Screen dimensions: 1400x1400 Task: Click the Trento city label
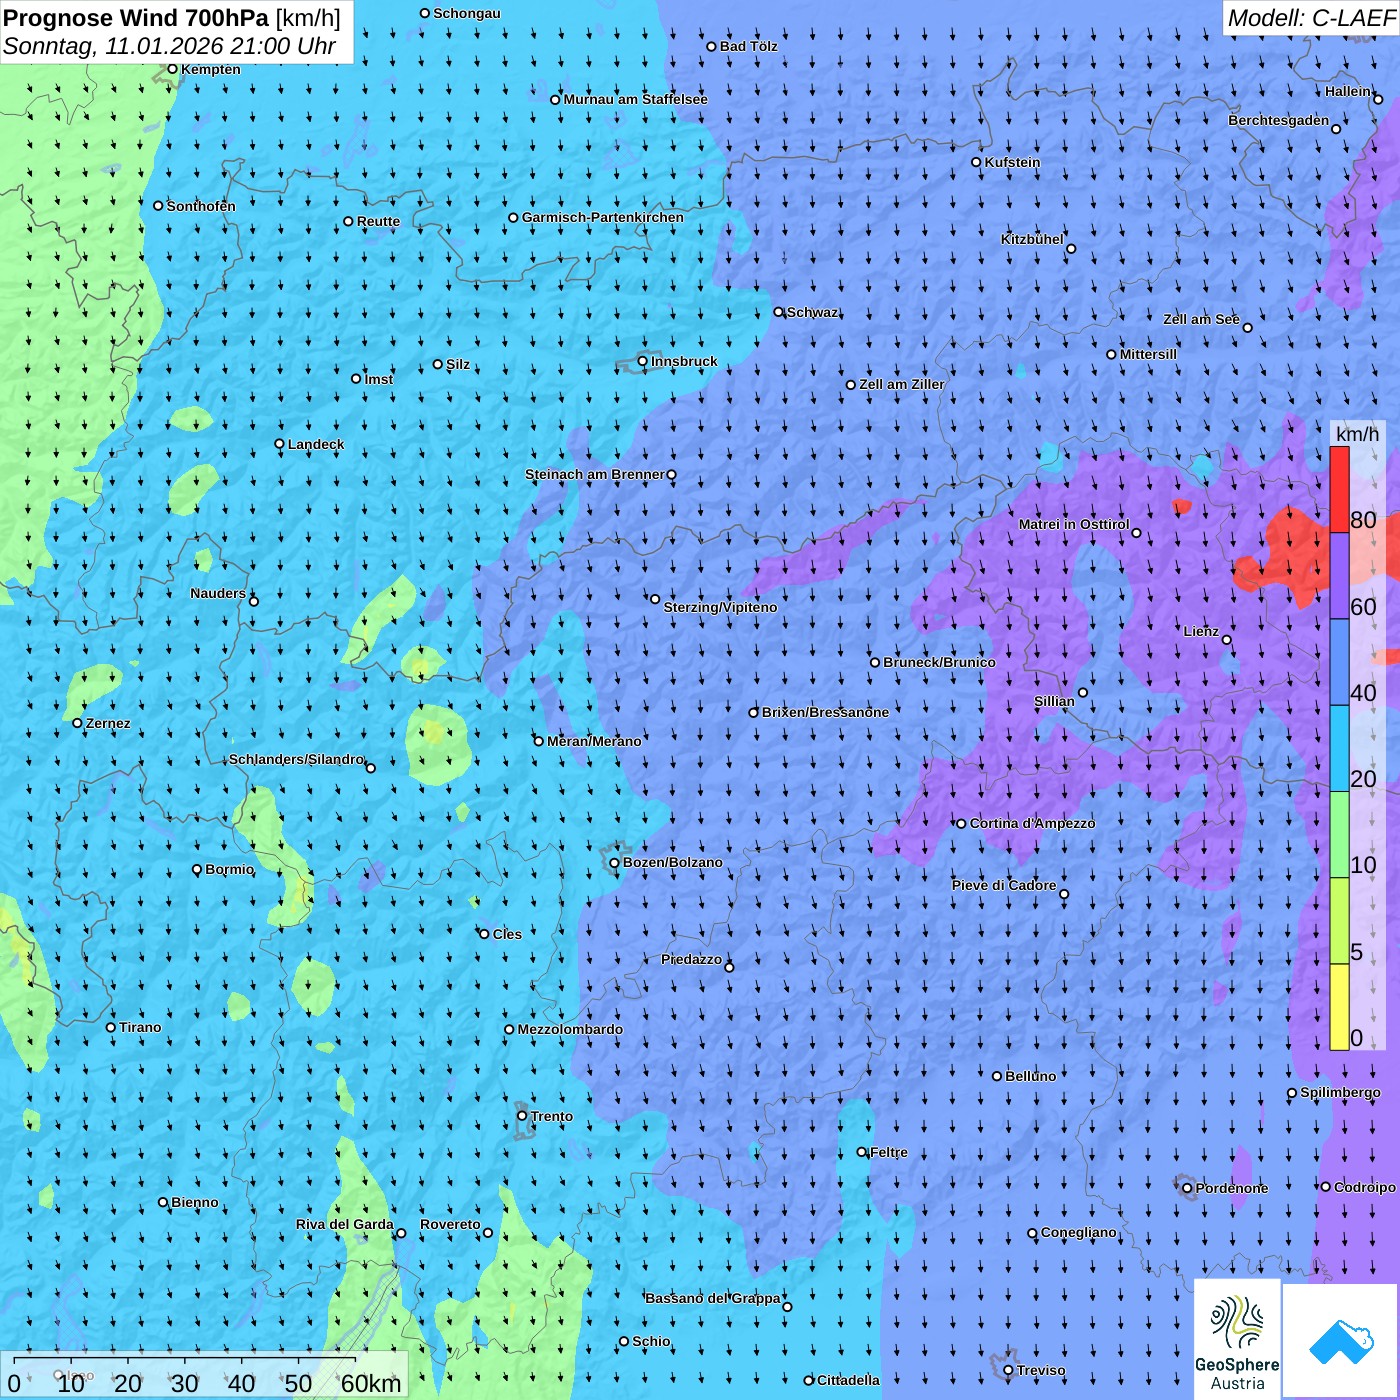pyautogui.click(x=552, y=1116)
